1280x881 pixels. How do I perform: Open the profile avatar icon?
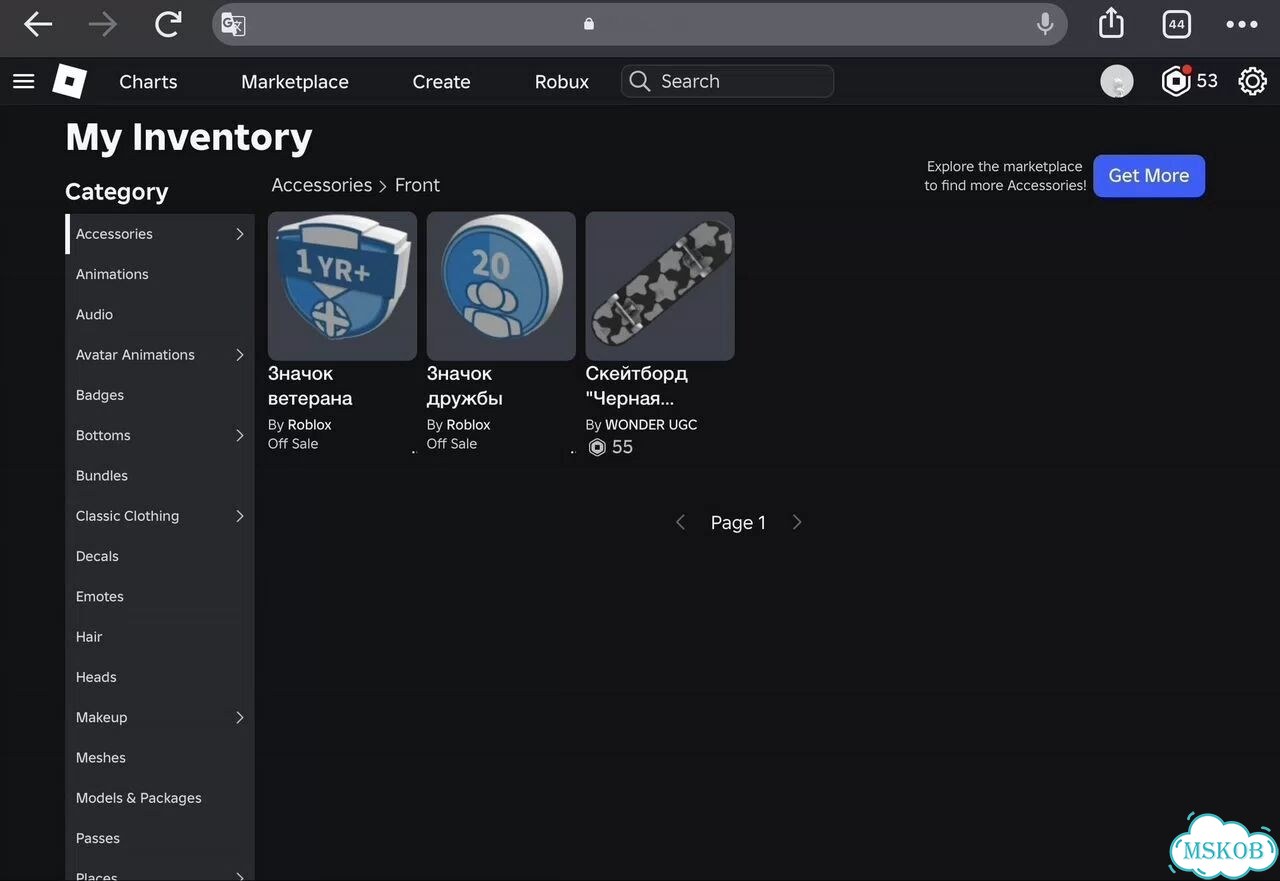(1117, 81)
